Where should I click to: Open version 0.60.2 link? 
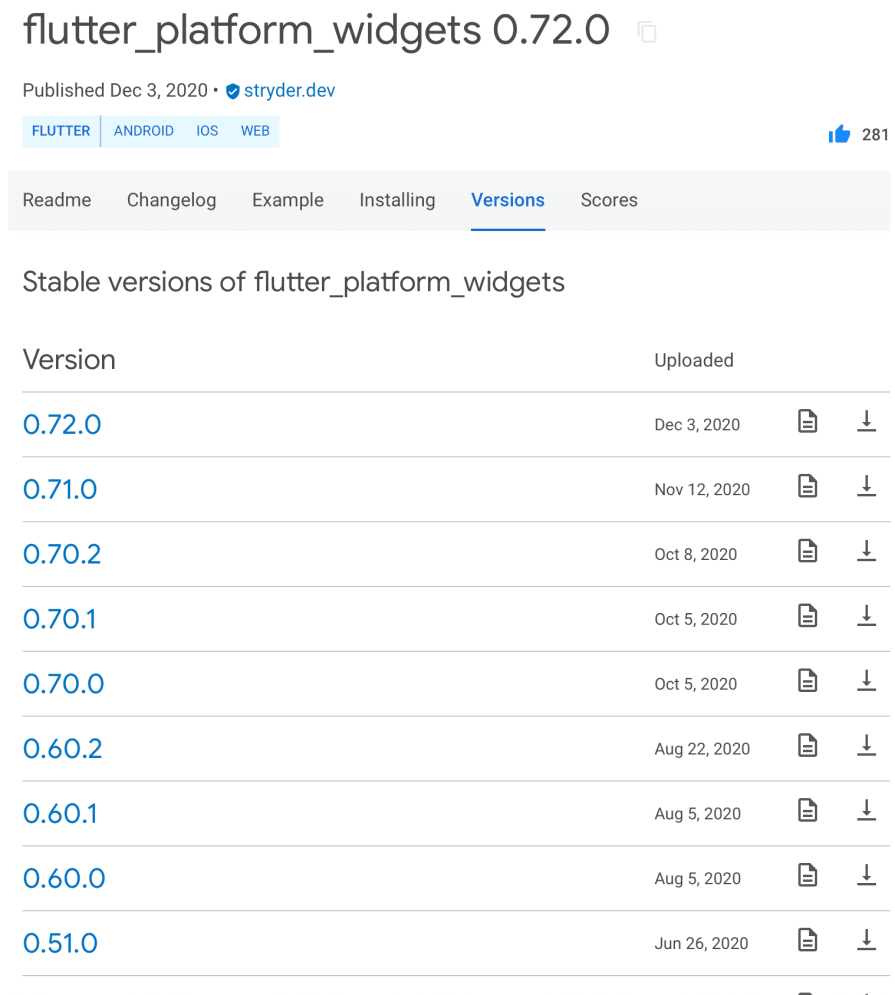tap(63, 749)
